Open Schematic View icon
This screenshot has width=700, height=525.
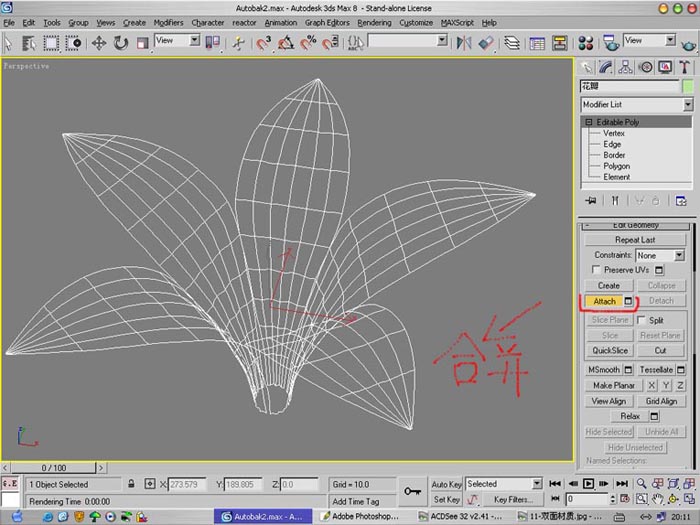coord(559,43)
